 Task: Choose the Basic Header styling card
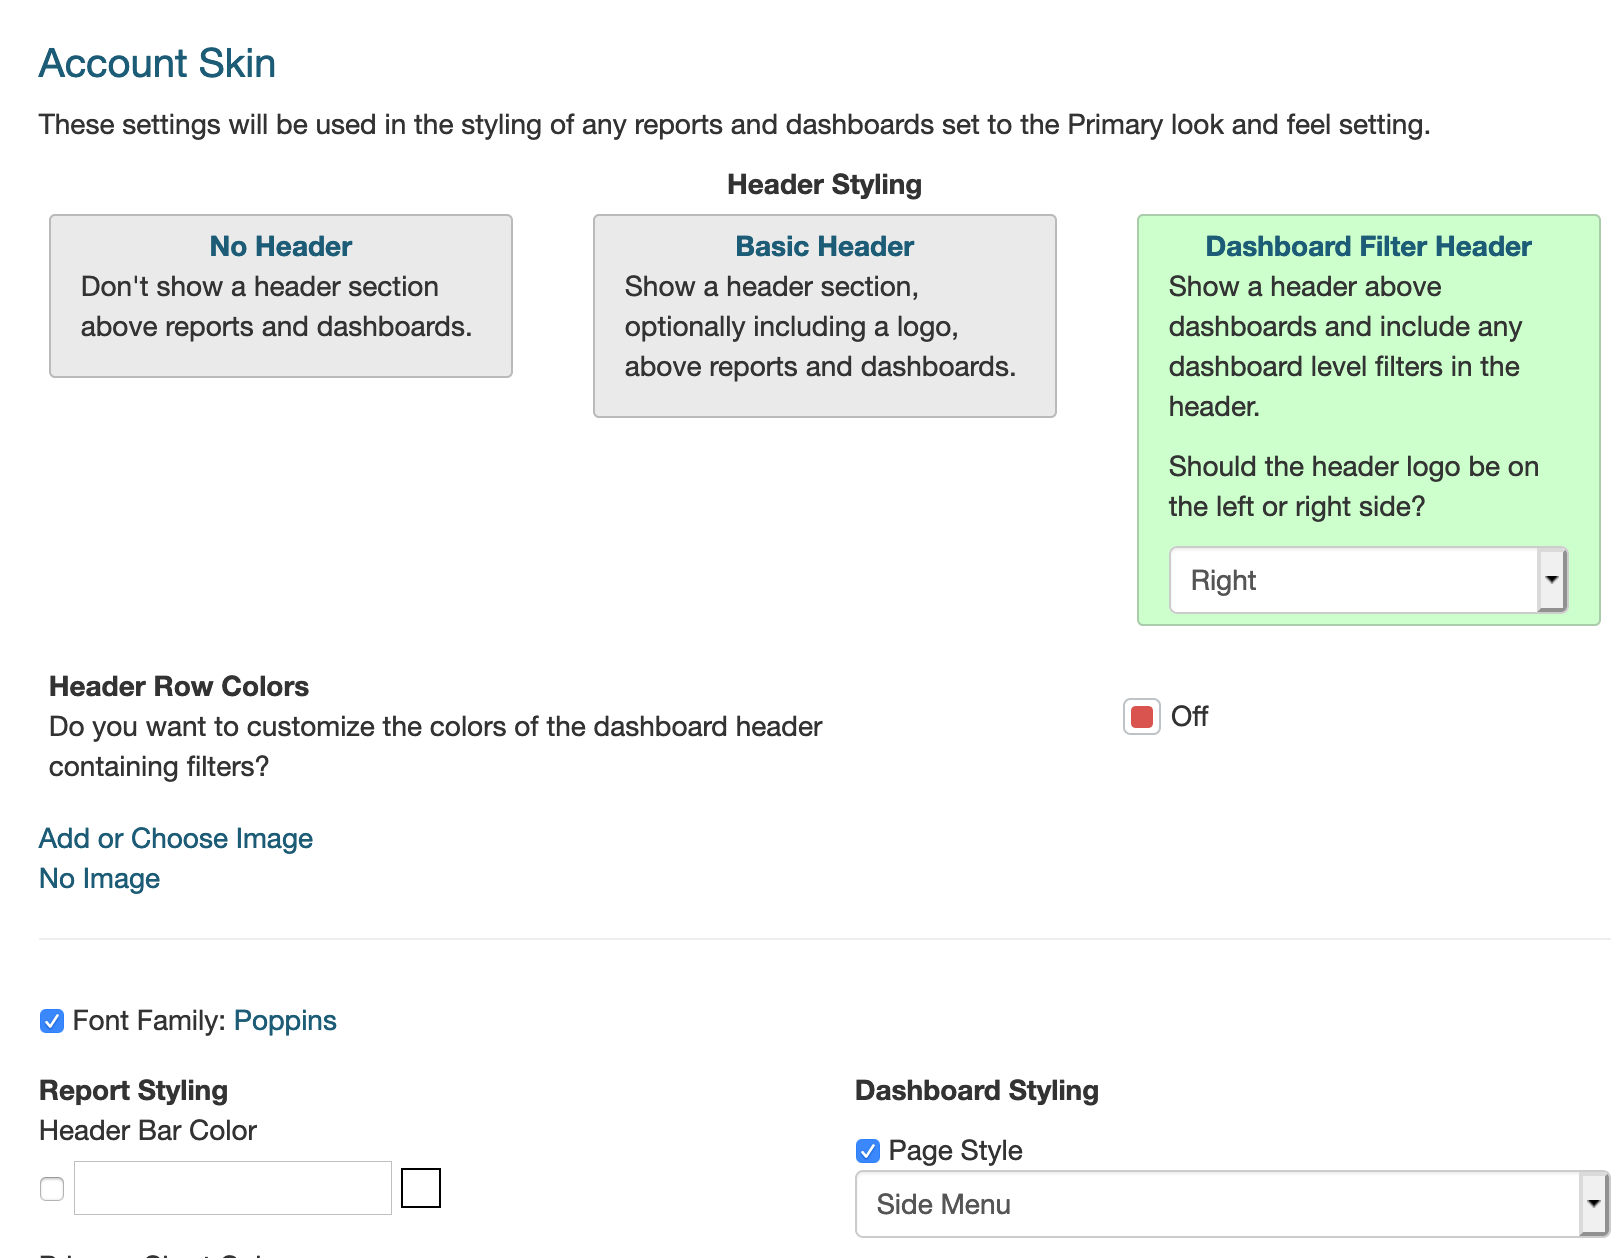pos(824,315)
